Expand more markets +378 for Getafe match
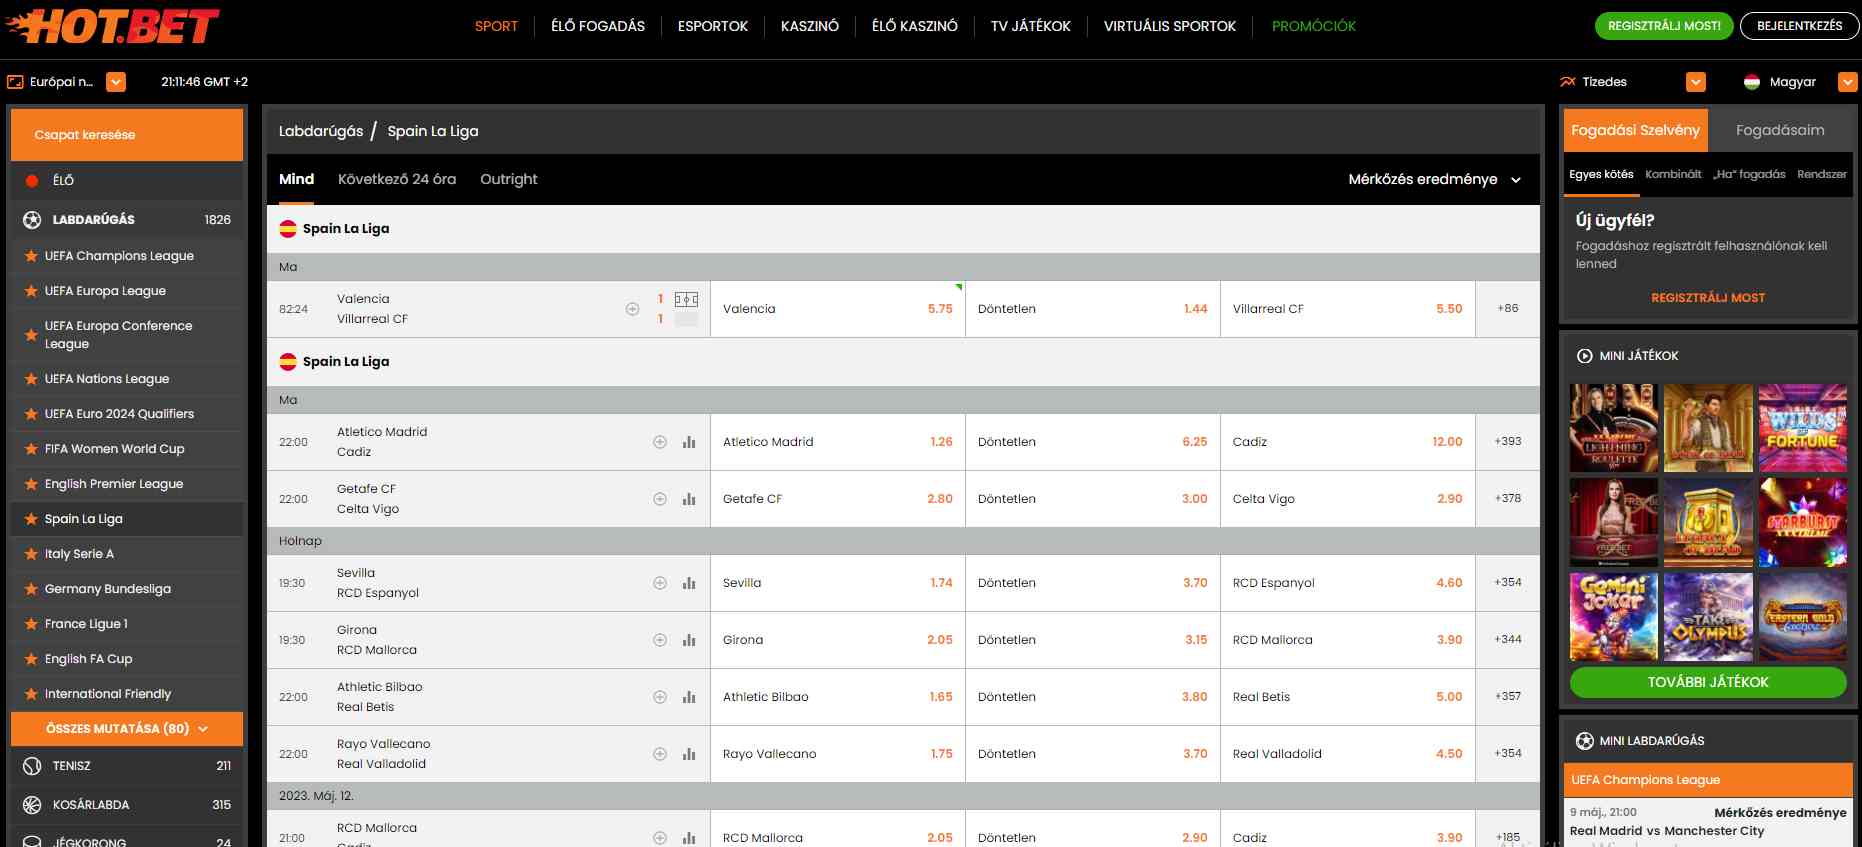Image resolution: width=1862 pixels, height=847 pixels. (1508, 499)
